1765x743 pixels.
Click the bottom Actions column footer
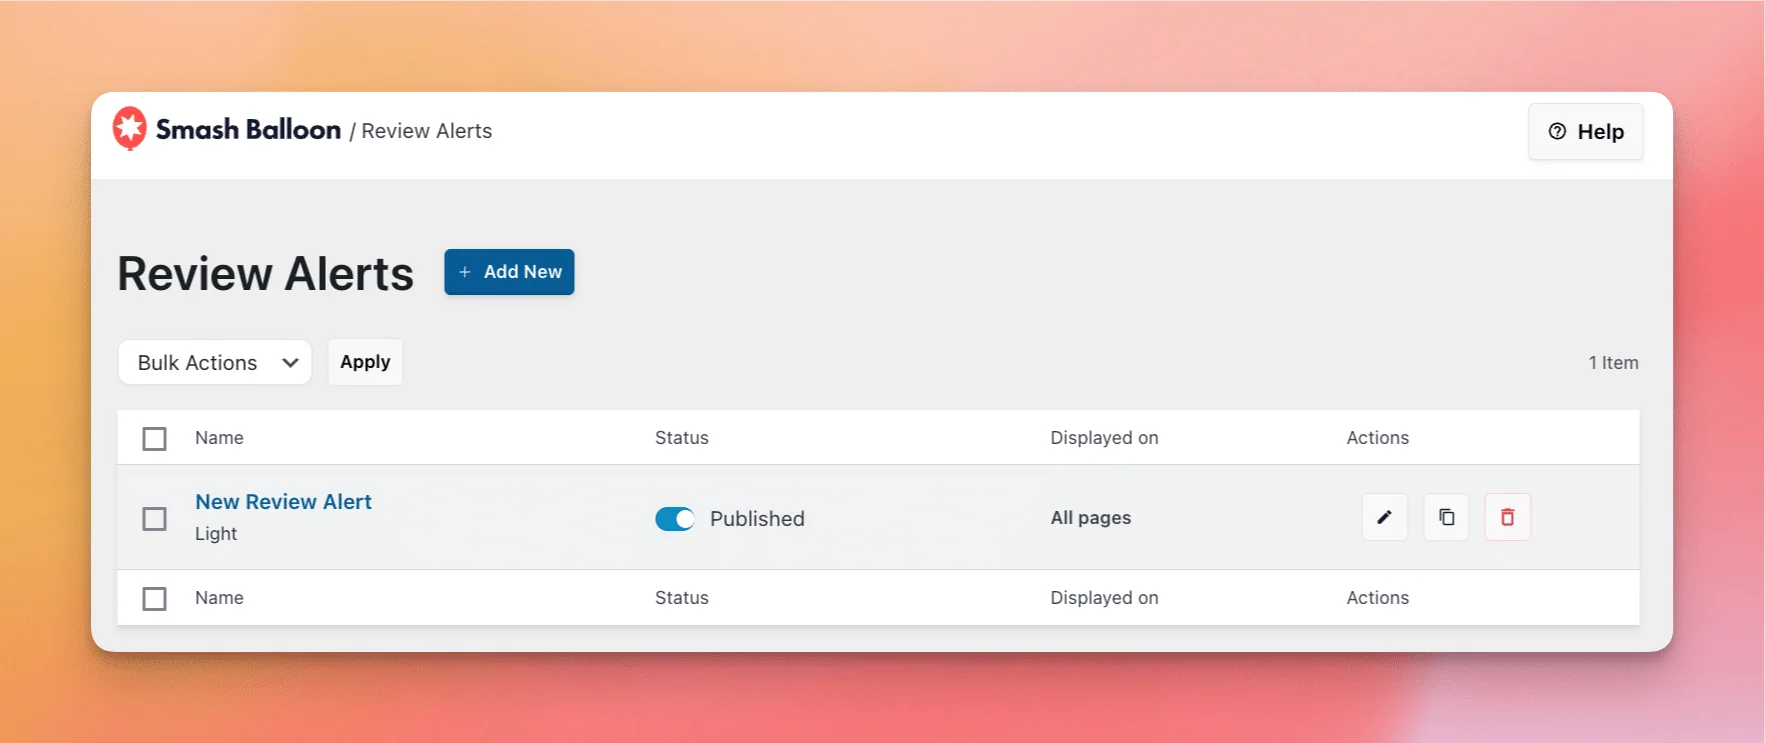(x=1377, y=598)
